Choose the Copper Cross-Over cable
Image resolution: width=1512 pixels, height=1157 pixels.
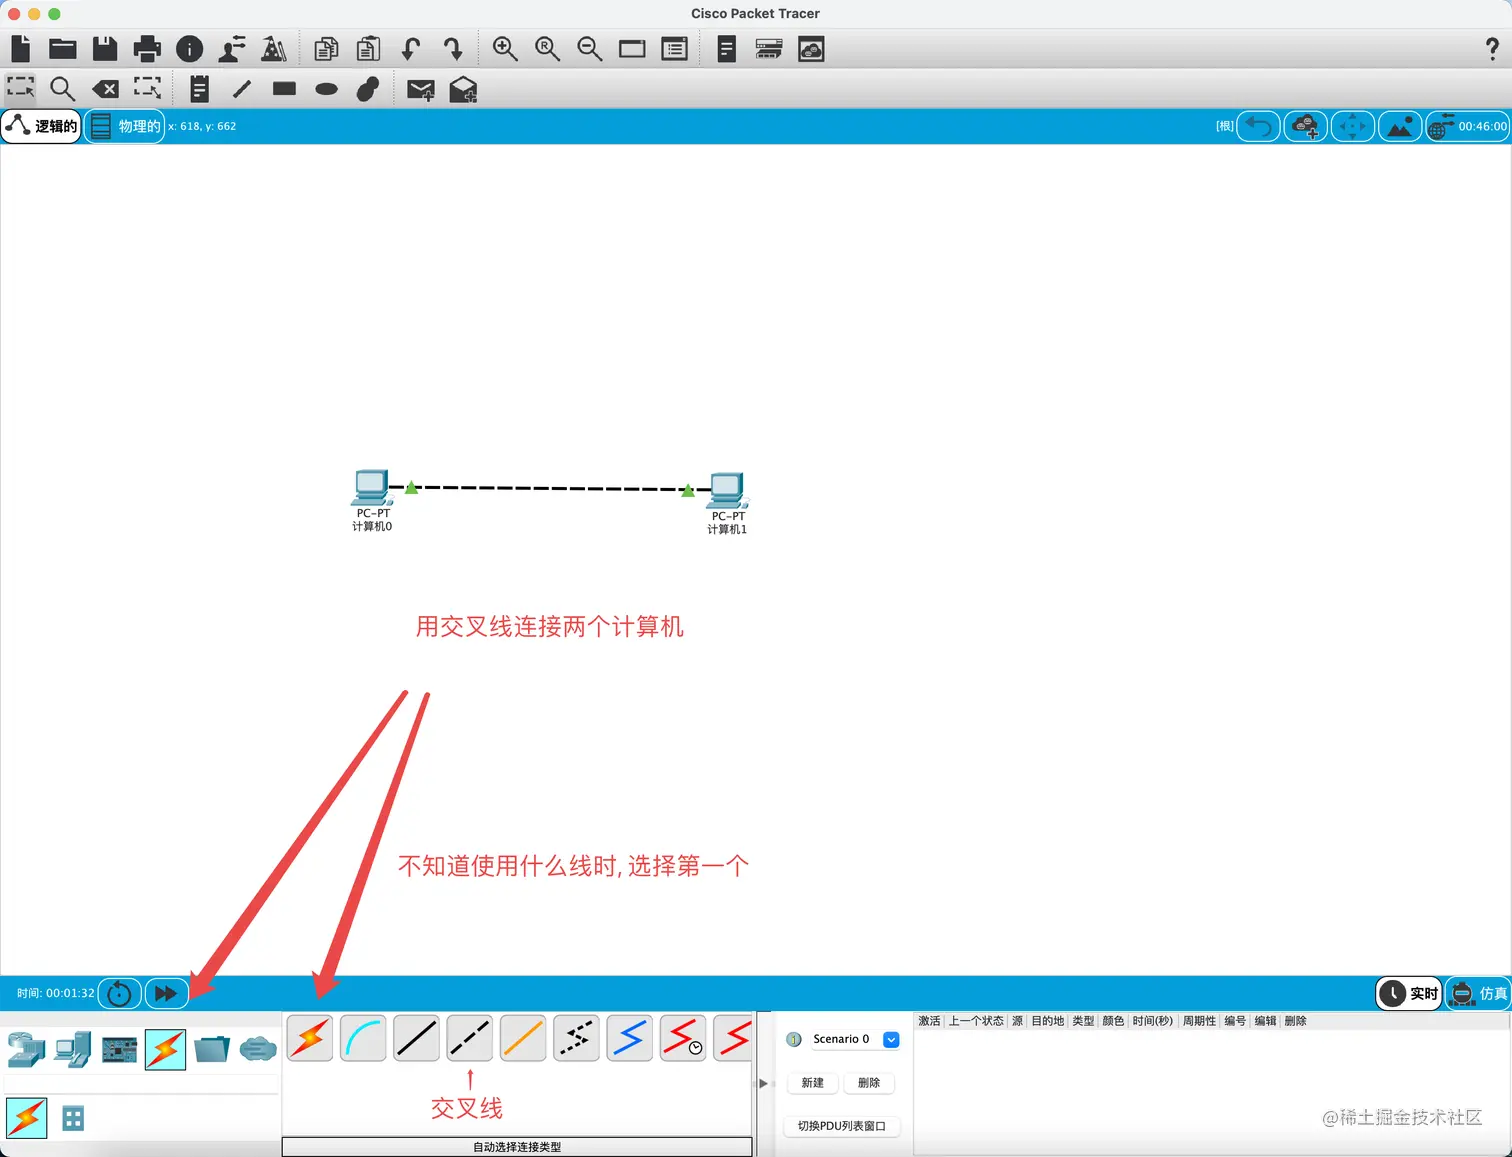pyautogui.click(x=470, y=1038)
